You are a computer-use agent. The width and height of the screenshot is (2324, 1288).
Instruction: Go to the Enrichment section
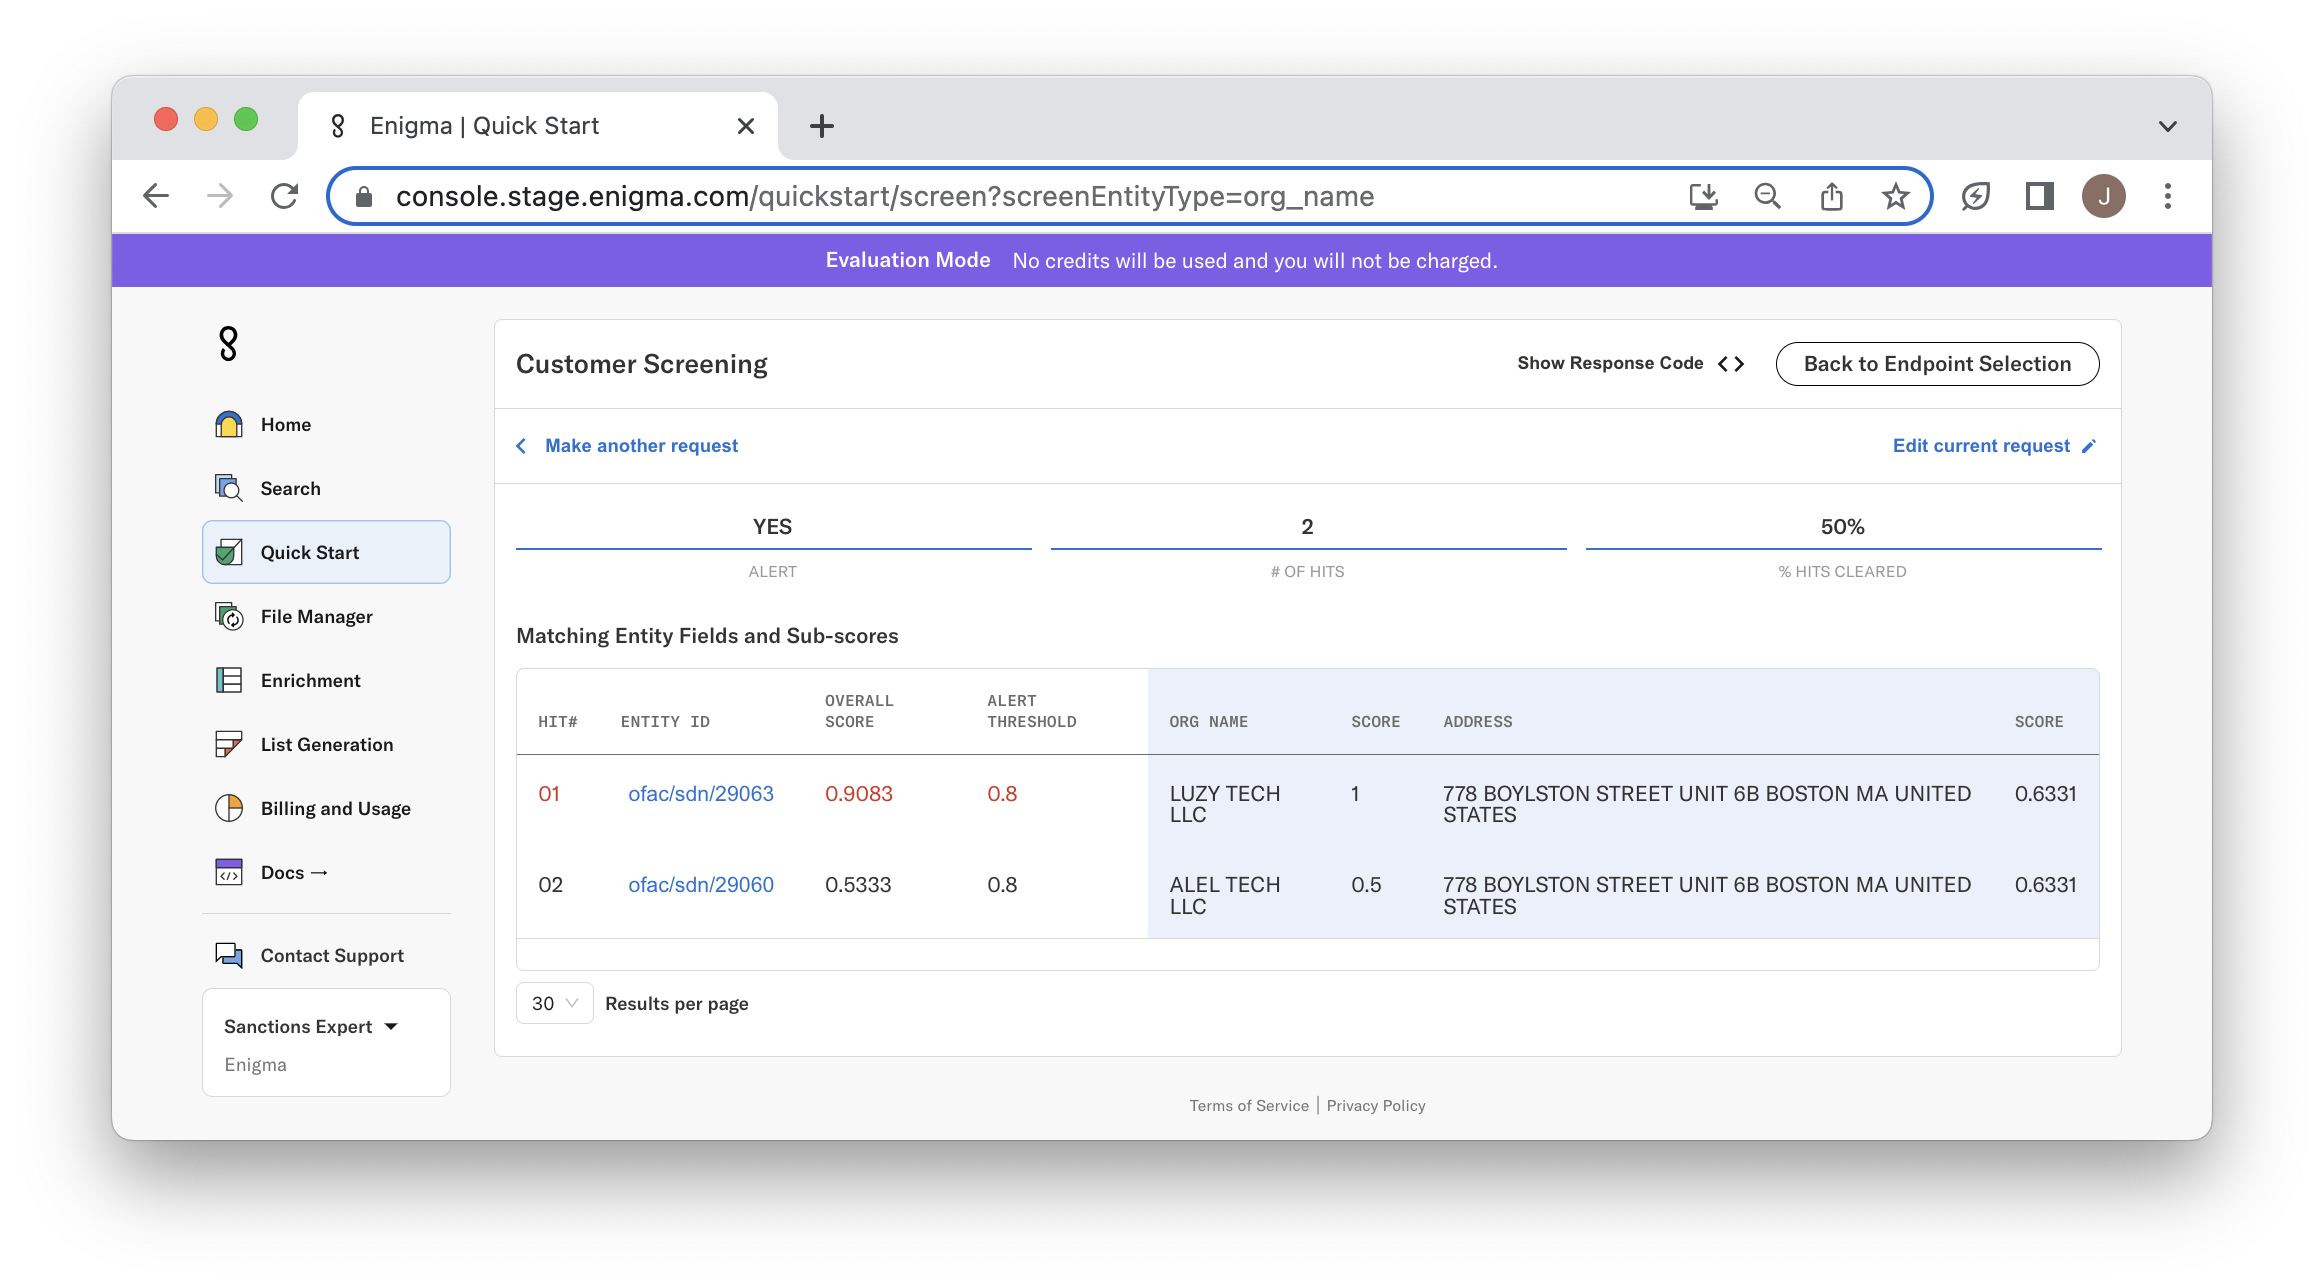[x=310, y=680]
